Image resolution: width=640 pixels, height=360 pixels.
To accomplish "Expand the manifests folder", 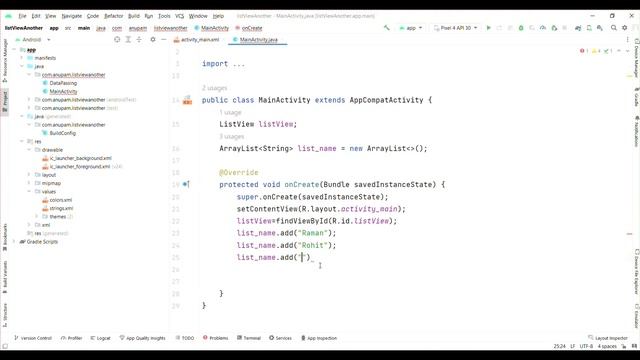I will tap(22, 58).
